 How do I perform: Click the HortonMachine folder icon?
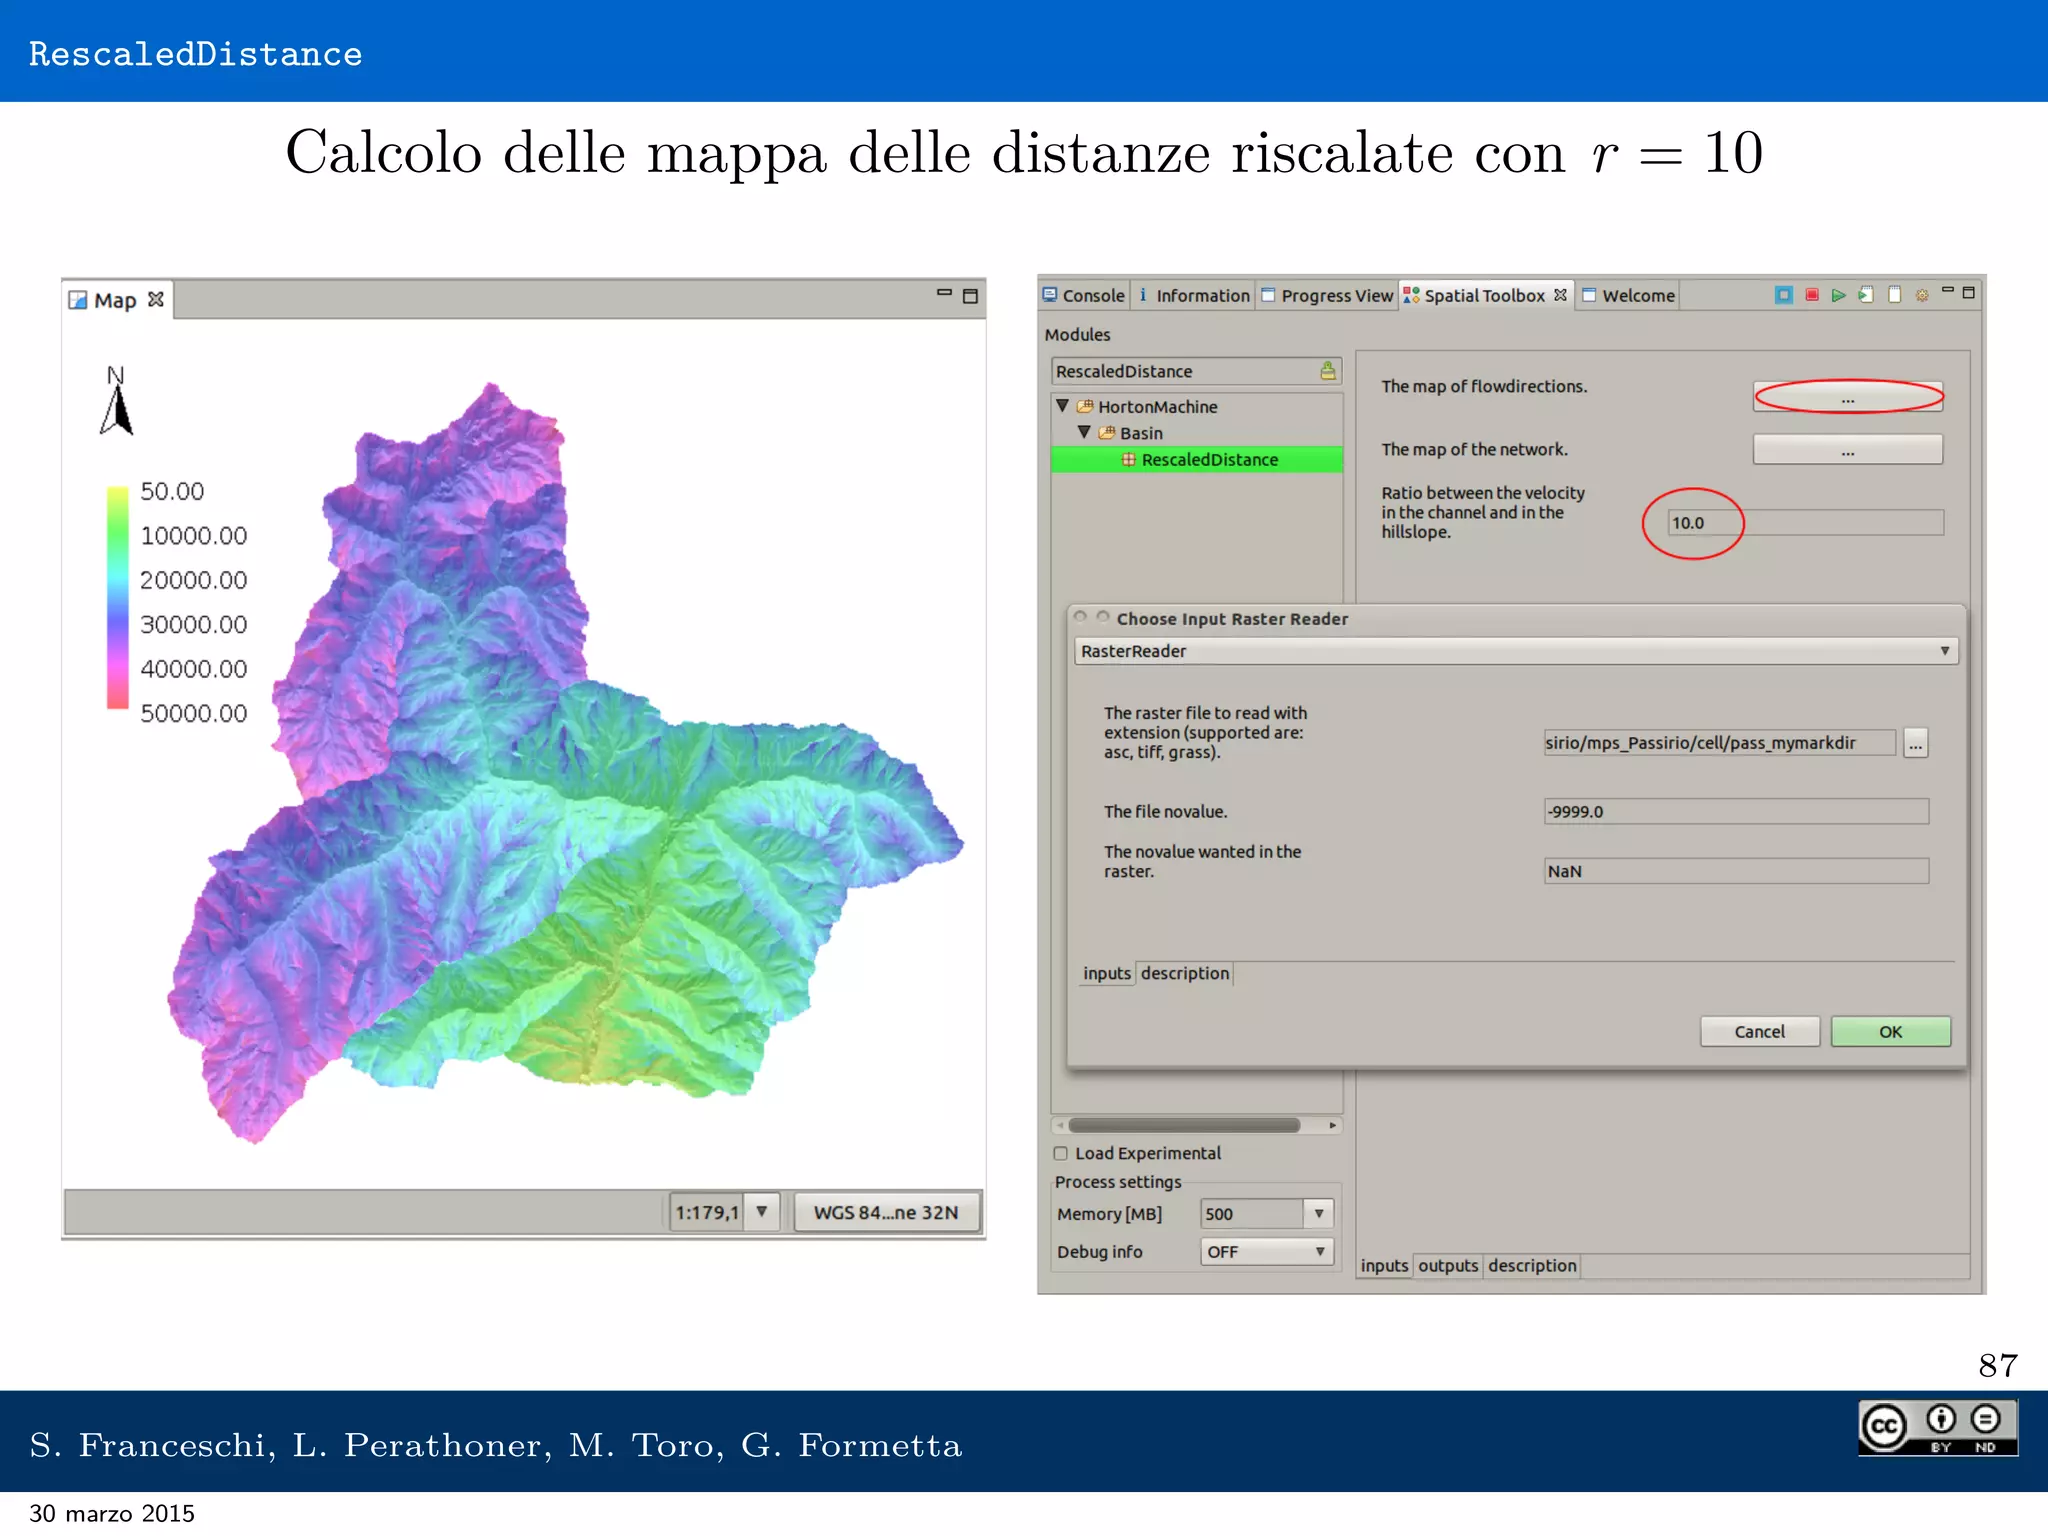1085,407
